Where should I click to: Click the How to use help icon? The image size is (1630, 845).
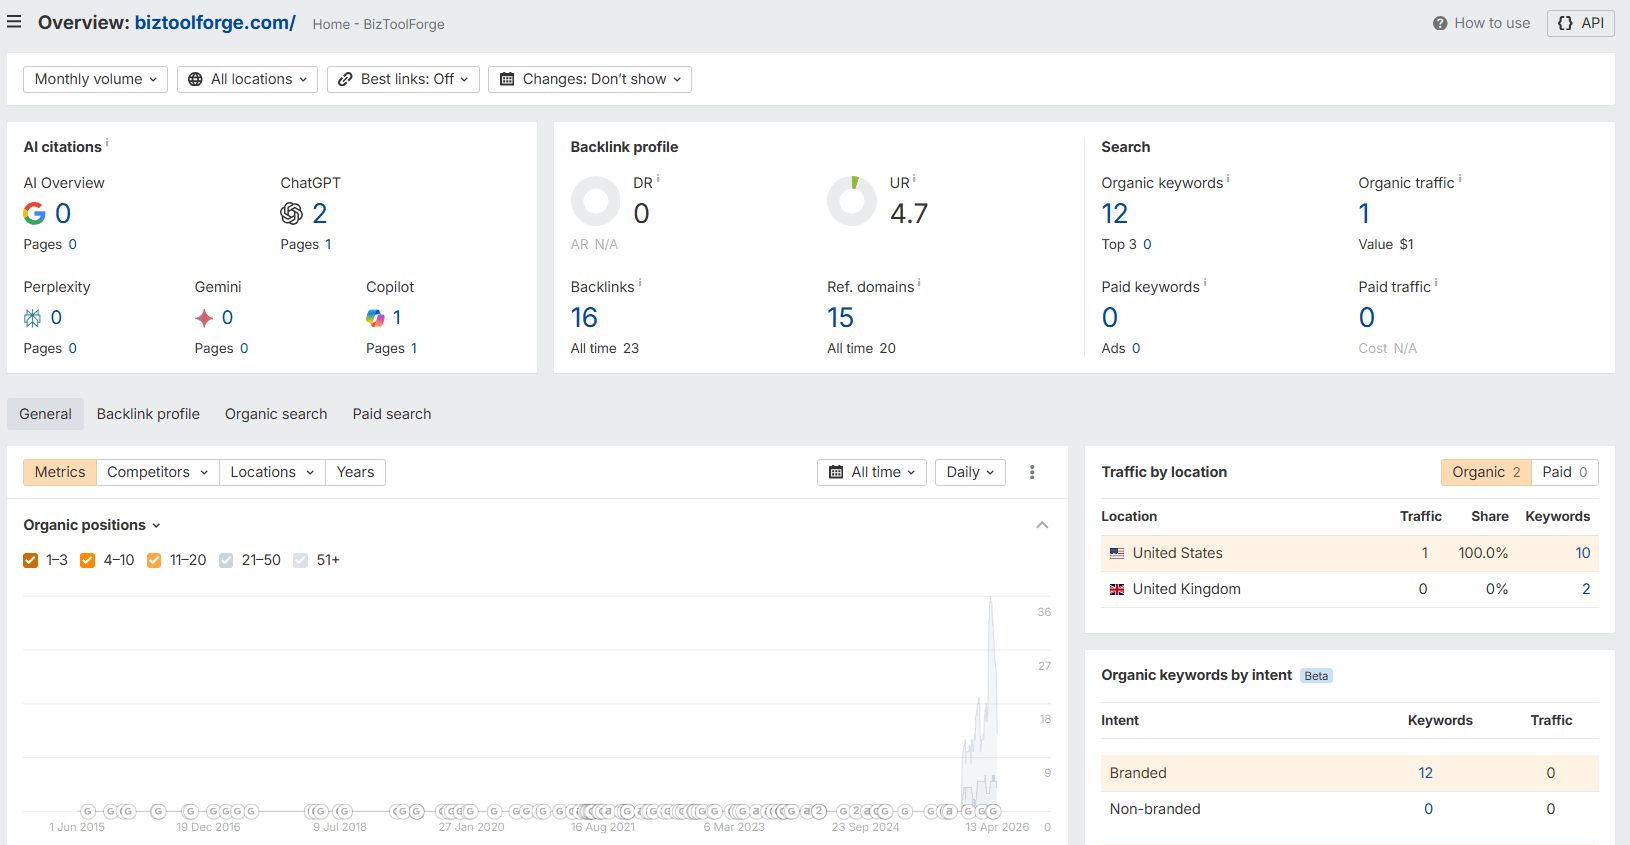1440,23
